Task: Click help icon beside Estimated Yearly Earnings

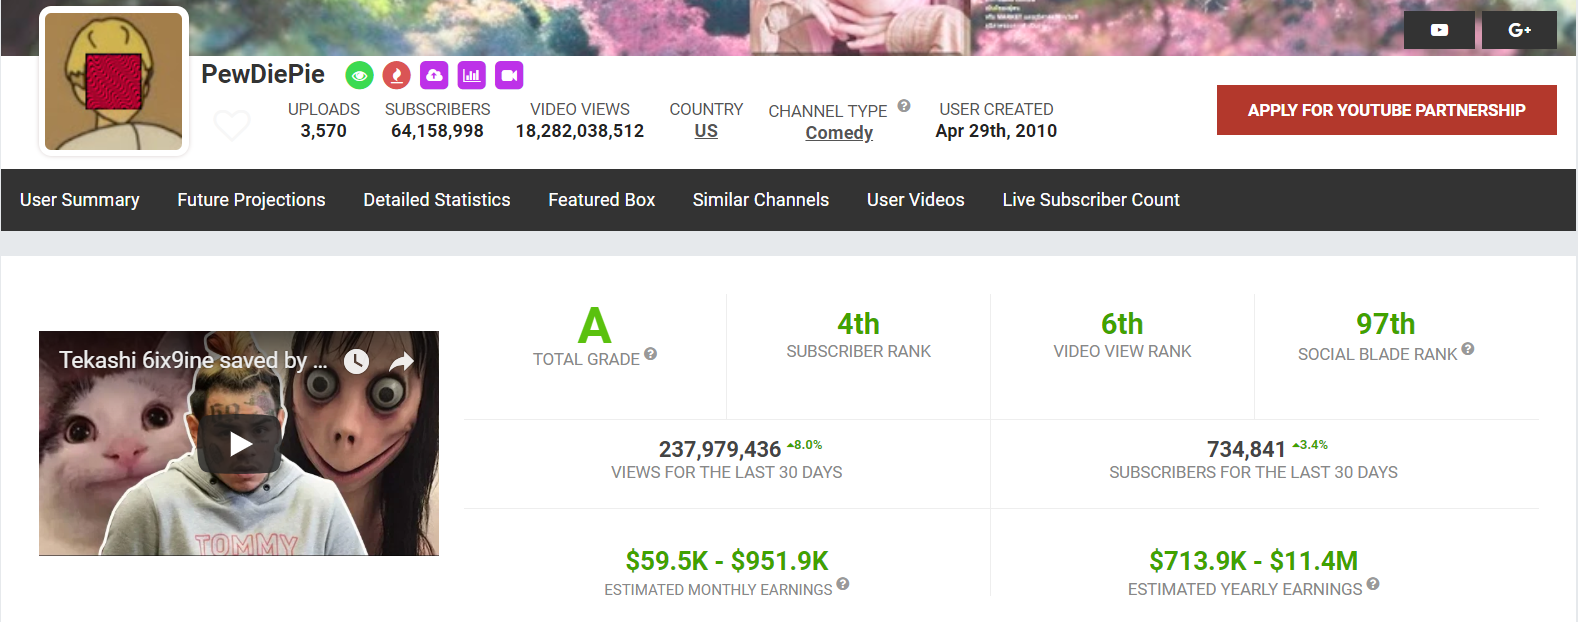Action: 1373,584
